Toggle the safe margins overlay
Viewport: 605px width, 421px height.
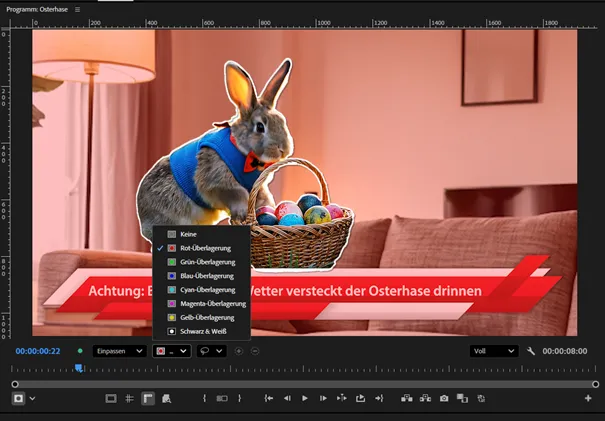click(x=111, y=398)
